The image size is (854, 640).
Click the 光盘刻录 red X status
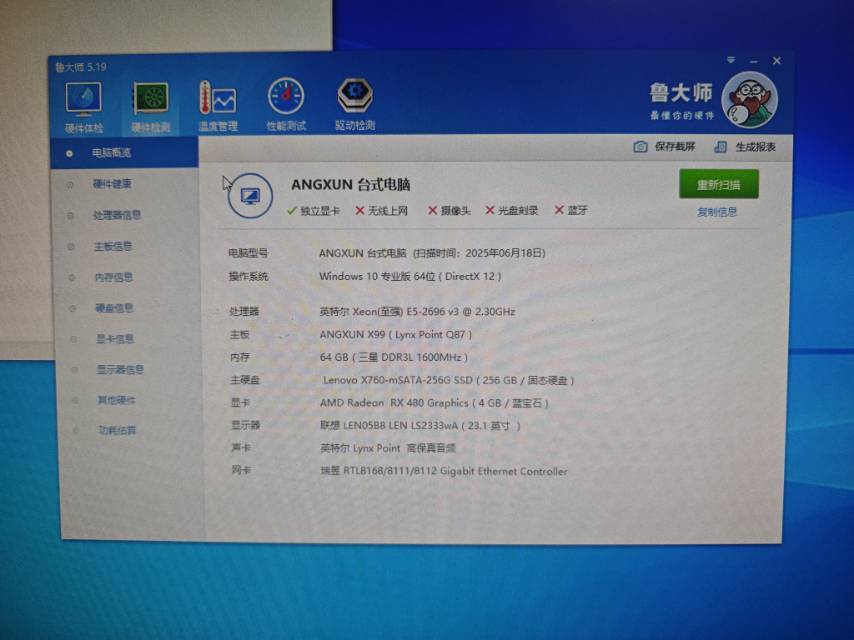[511, 210]
